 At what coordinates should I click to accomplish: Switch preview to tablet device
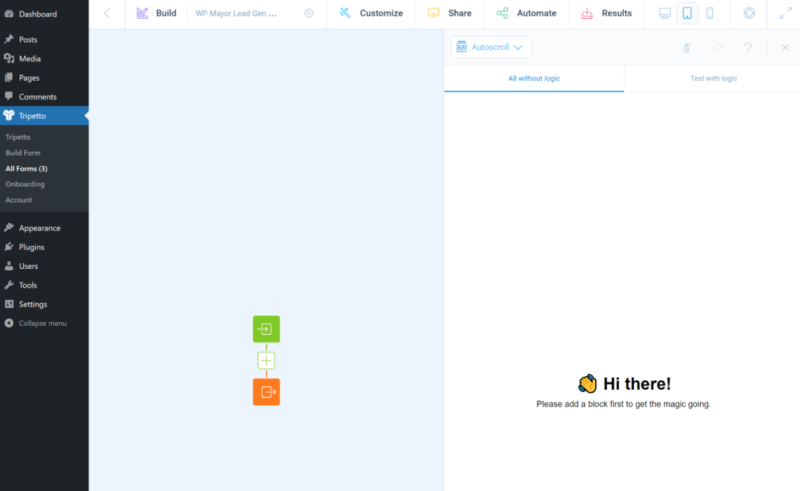coord(687,13)
